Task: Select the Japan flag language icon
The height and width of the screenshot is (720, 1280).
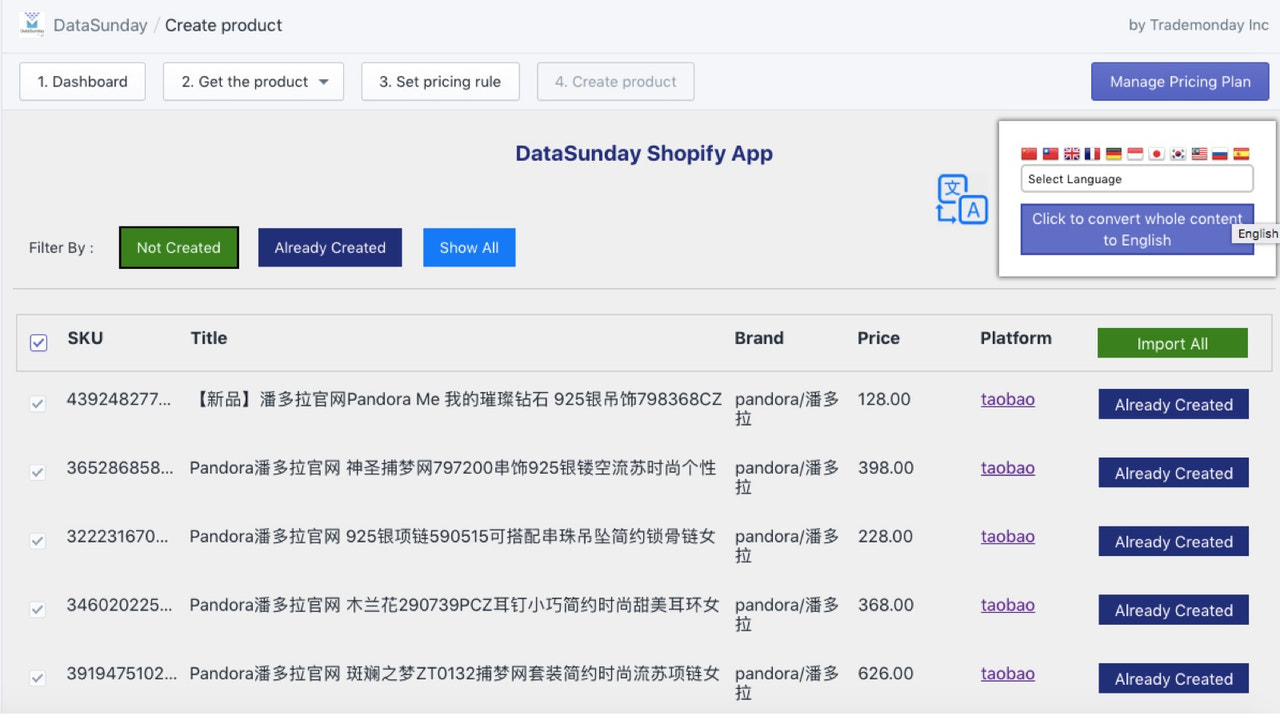Action: point(1156,154)
